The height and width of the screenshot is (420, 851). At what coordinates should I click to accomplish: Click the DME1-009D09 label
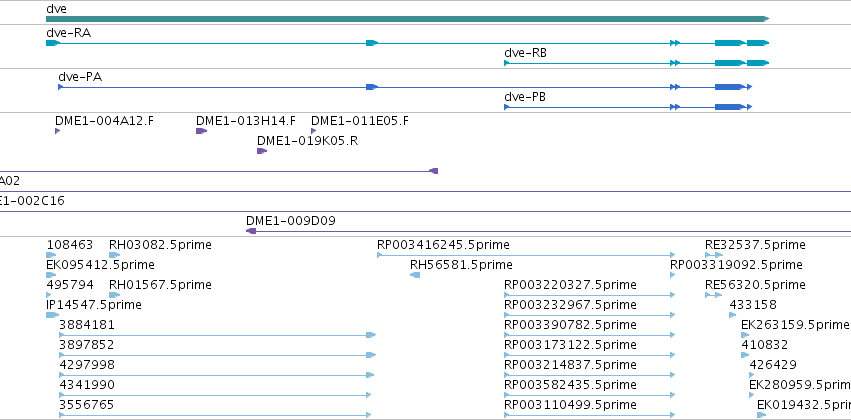point(290,221)
